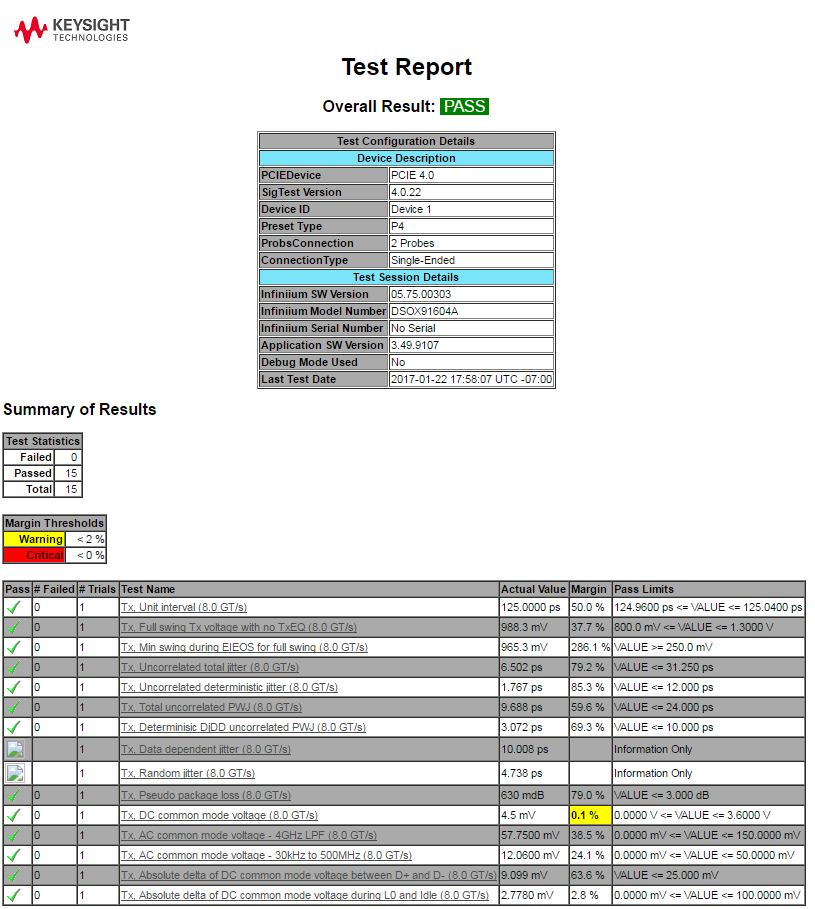Viewport: 815px width, 909px height.
Task: Click the broken image icon beside Random jitter
Action: coord(14,773)
